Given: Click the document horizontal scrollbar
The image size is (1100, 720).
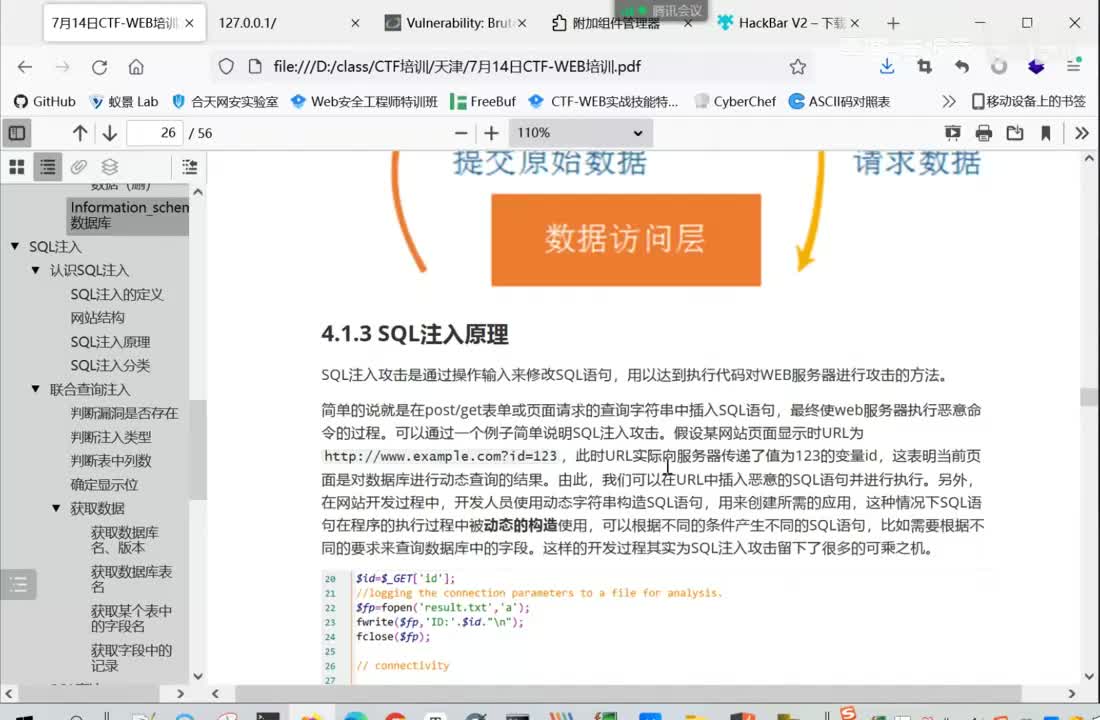Looking at the screenshot, I should click(628, 693).
